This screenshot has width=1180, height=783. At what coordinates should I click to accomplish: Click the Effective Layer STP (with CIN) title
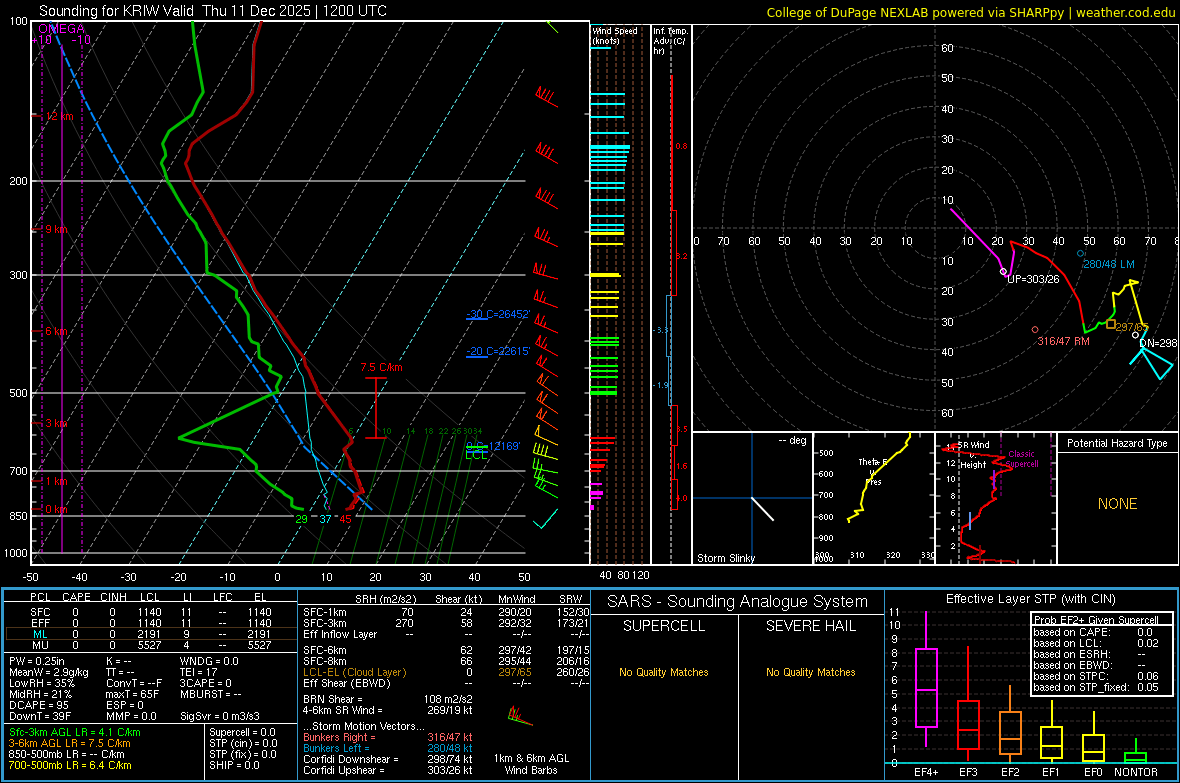[x=1031, y=599]
